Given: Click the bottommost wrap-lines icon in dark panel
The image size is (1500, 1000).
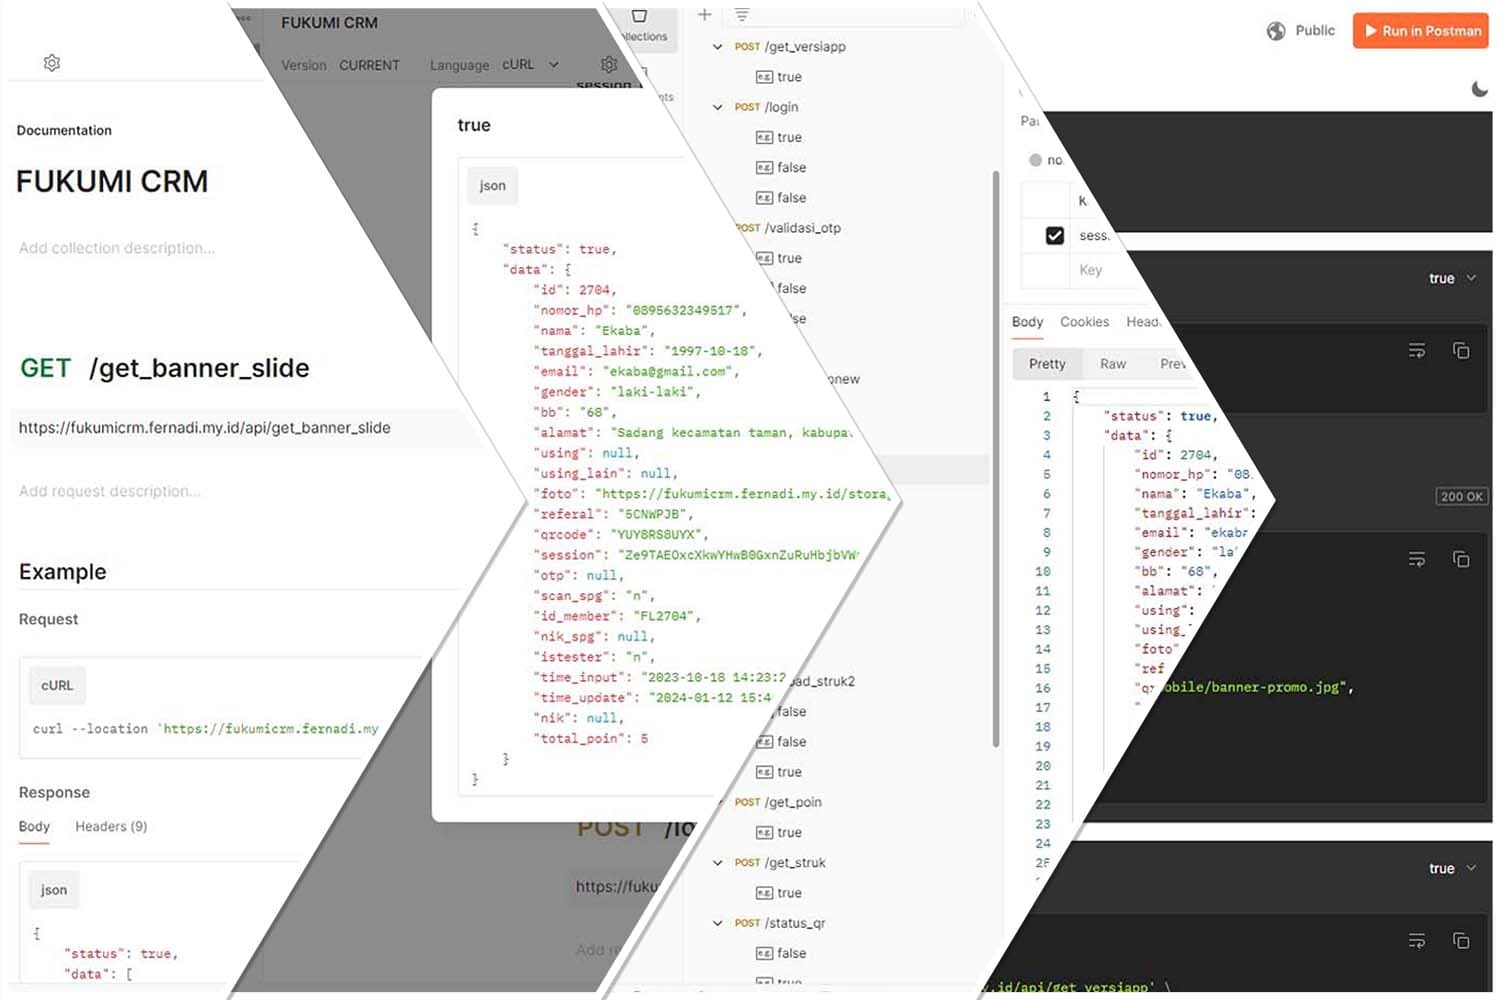Looking at the screenshot, I should pyautogui.click(x=1417, y=940).
